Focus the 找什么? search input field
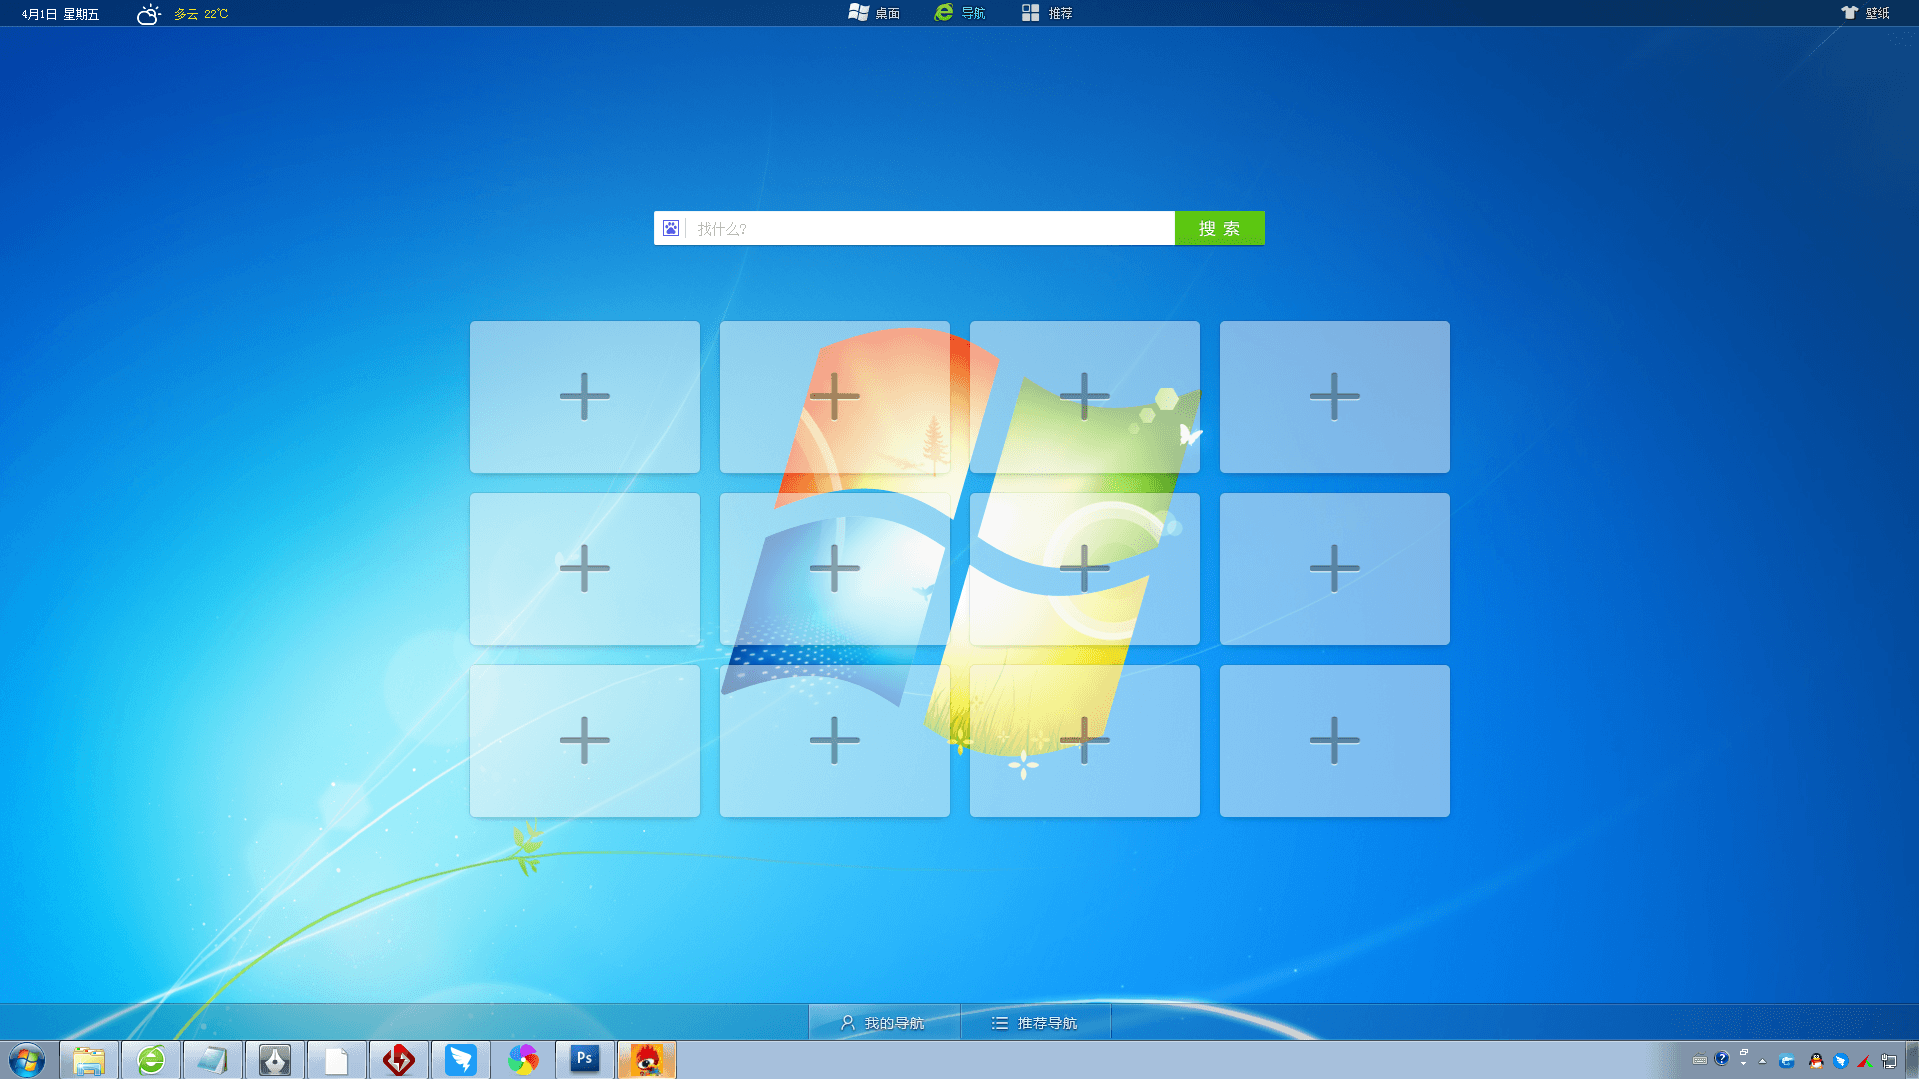The image size is (1919, 1079). [x=931, y=228]
